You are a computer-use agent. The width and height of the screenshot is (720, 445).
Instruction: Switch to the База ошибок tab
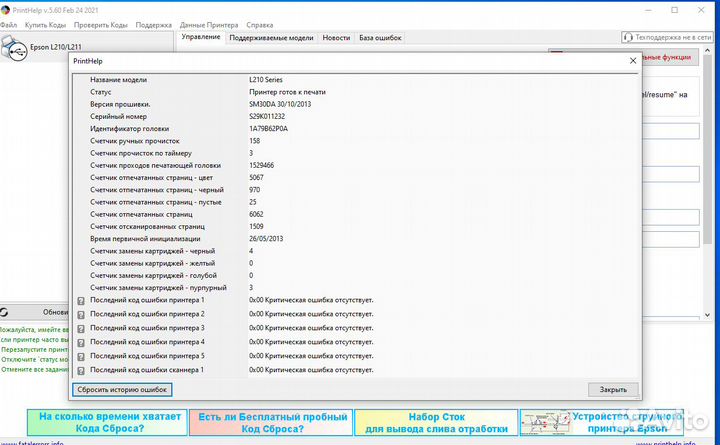pyautogui.click(x=380, y=38)
